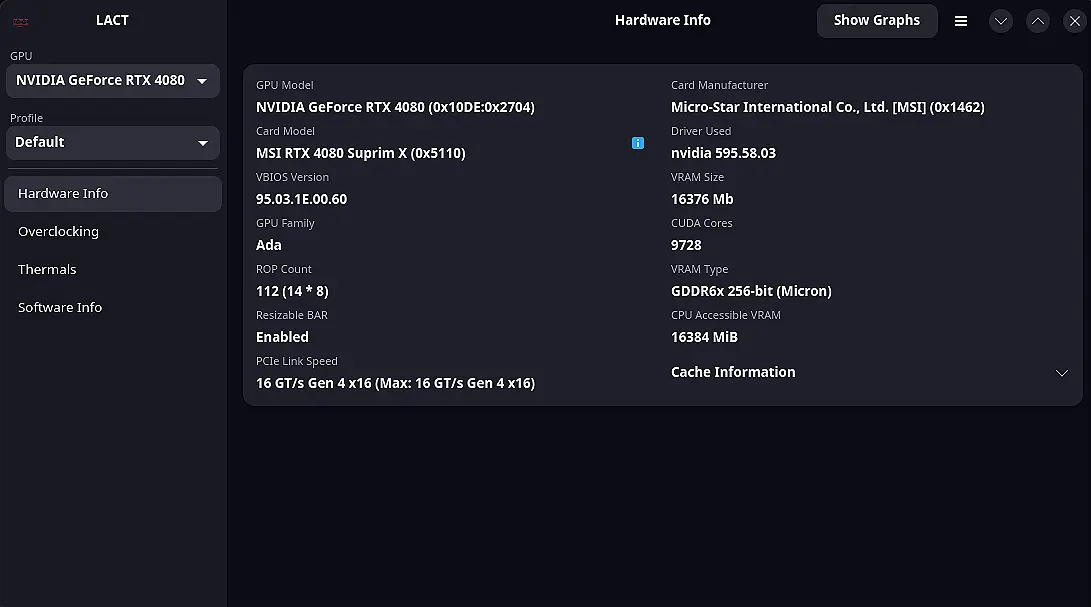Minimize window using the down-chevron button

(1001, 21)
